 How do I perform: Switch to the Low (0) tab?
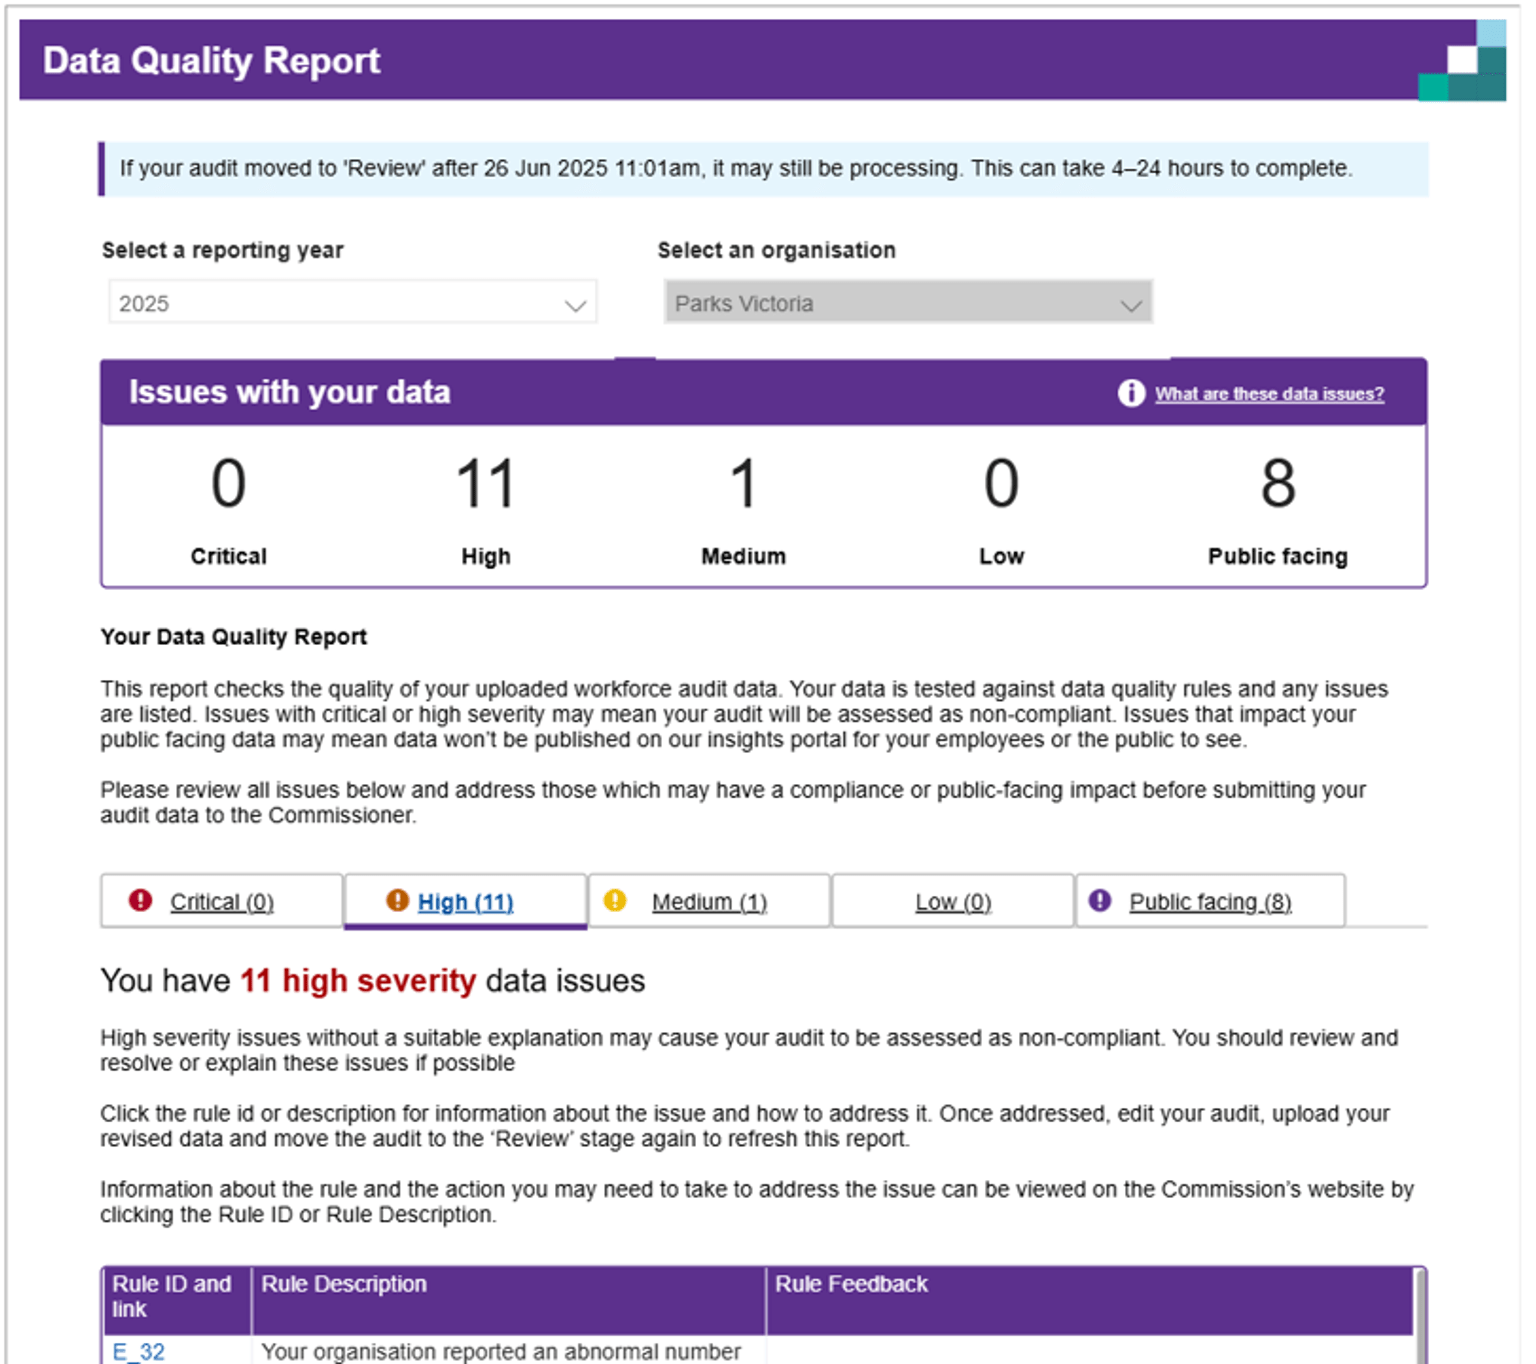point(953,901)
